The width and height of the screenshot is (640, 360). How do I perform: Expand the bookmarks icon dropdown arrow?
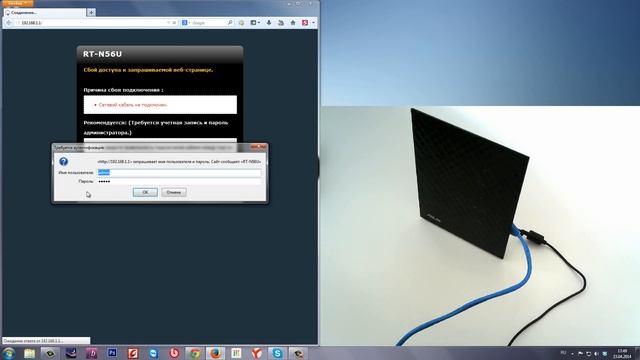pos(259,23)
